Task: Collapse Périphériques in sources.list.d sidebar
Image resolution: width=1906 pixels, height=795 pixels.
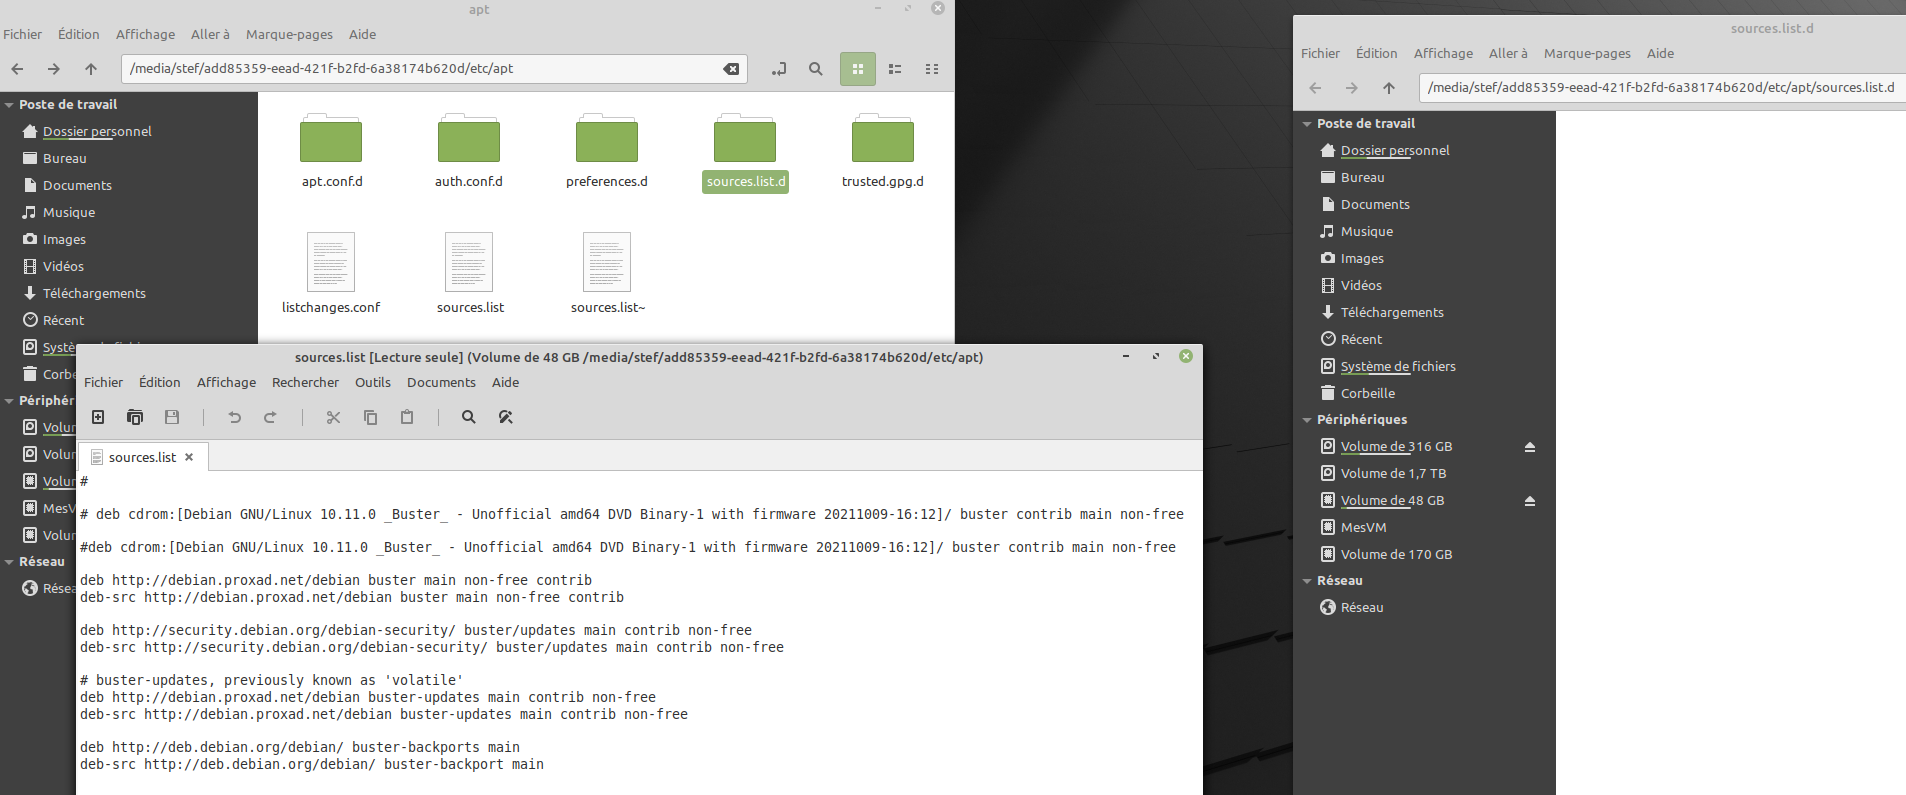Action: (x=1307, y=420)
